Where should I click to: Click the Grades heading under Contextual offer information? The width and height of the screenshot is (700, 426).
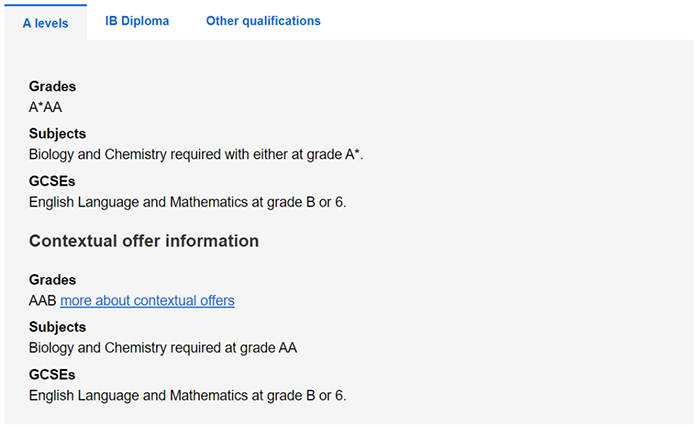[x=52, y=280]
